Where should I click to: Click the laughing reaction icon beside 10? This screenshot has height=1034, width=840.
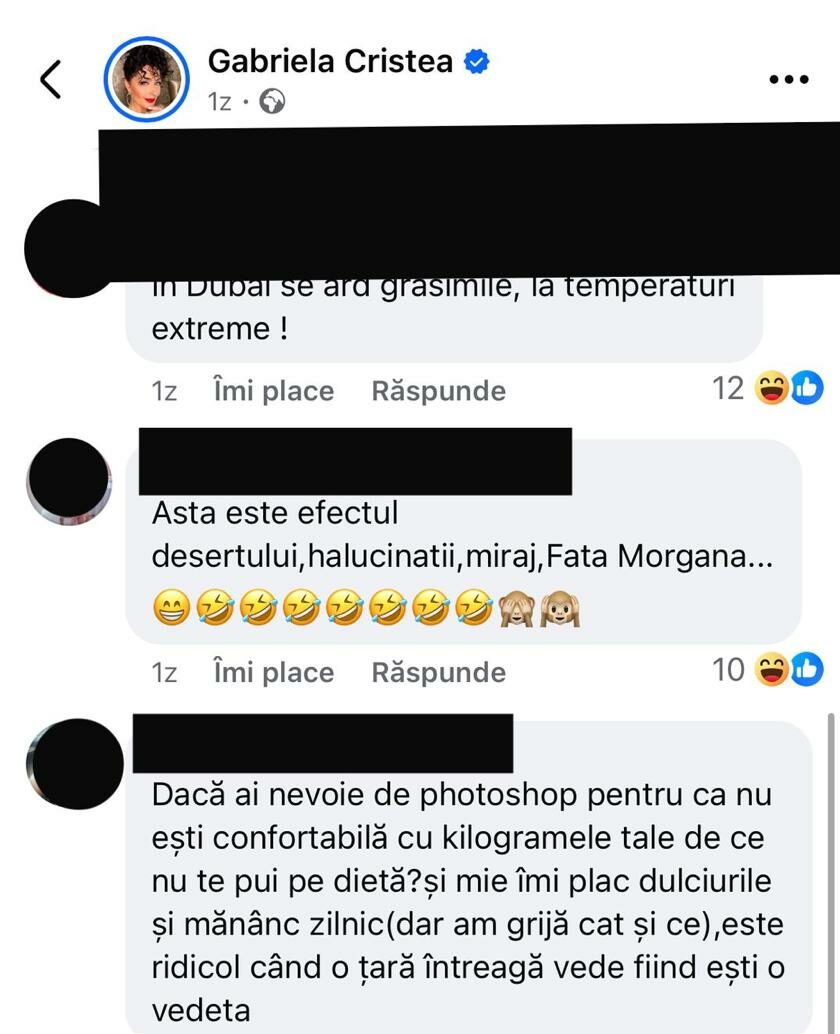tap(771, 669)
